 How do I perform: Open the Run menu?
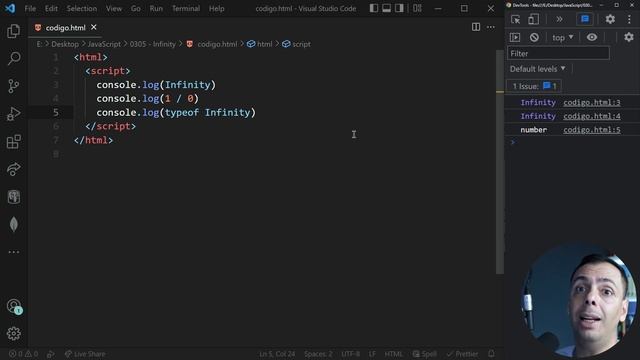pyautogui.click(x=156, y=8)
